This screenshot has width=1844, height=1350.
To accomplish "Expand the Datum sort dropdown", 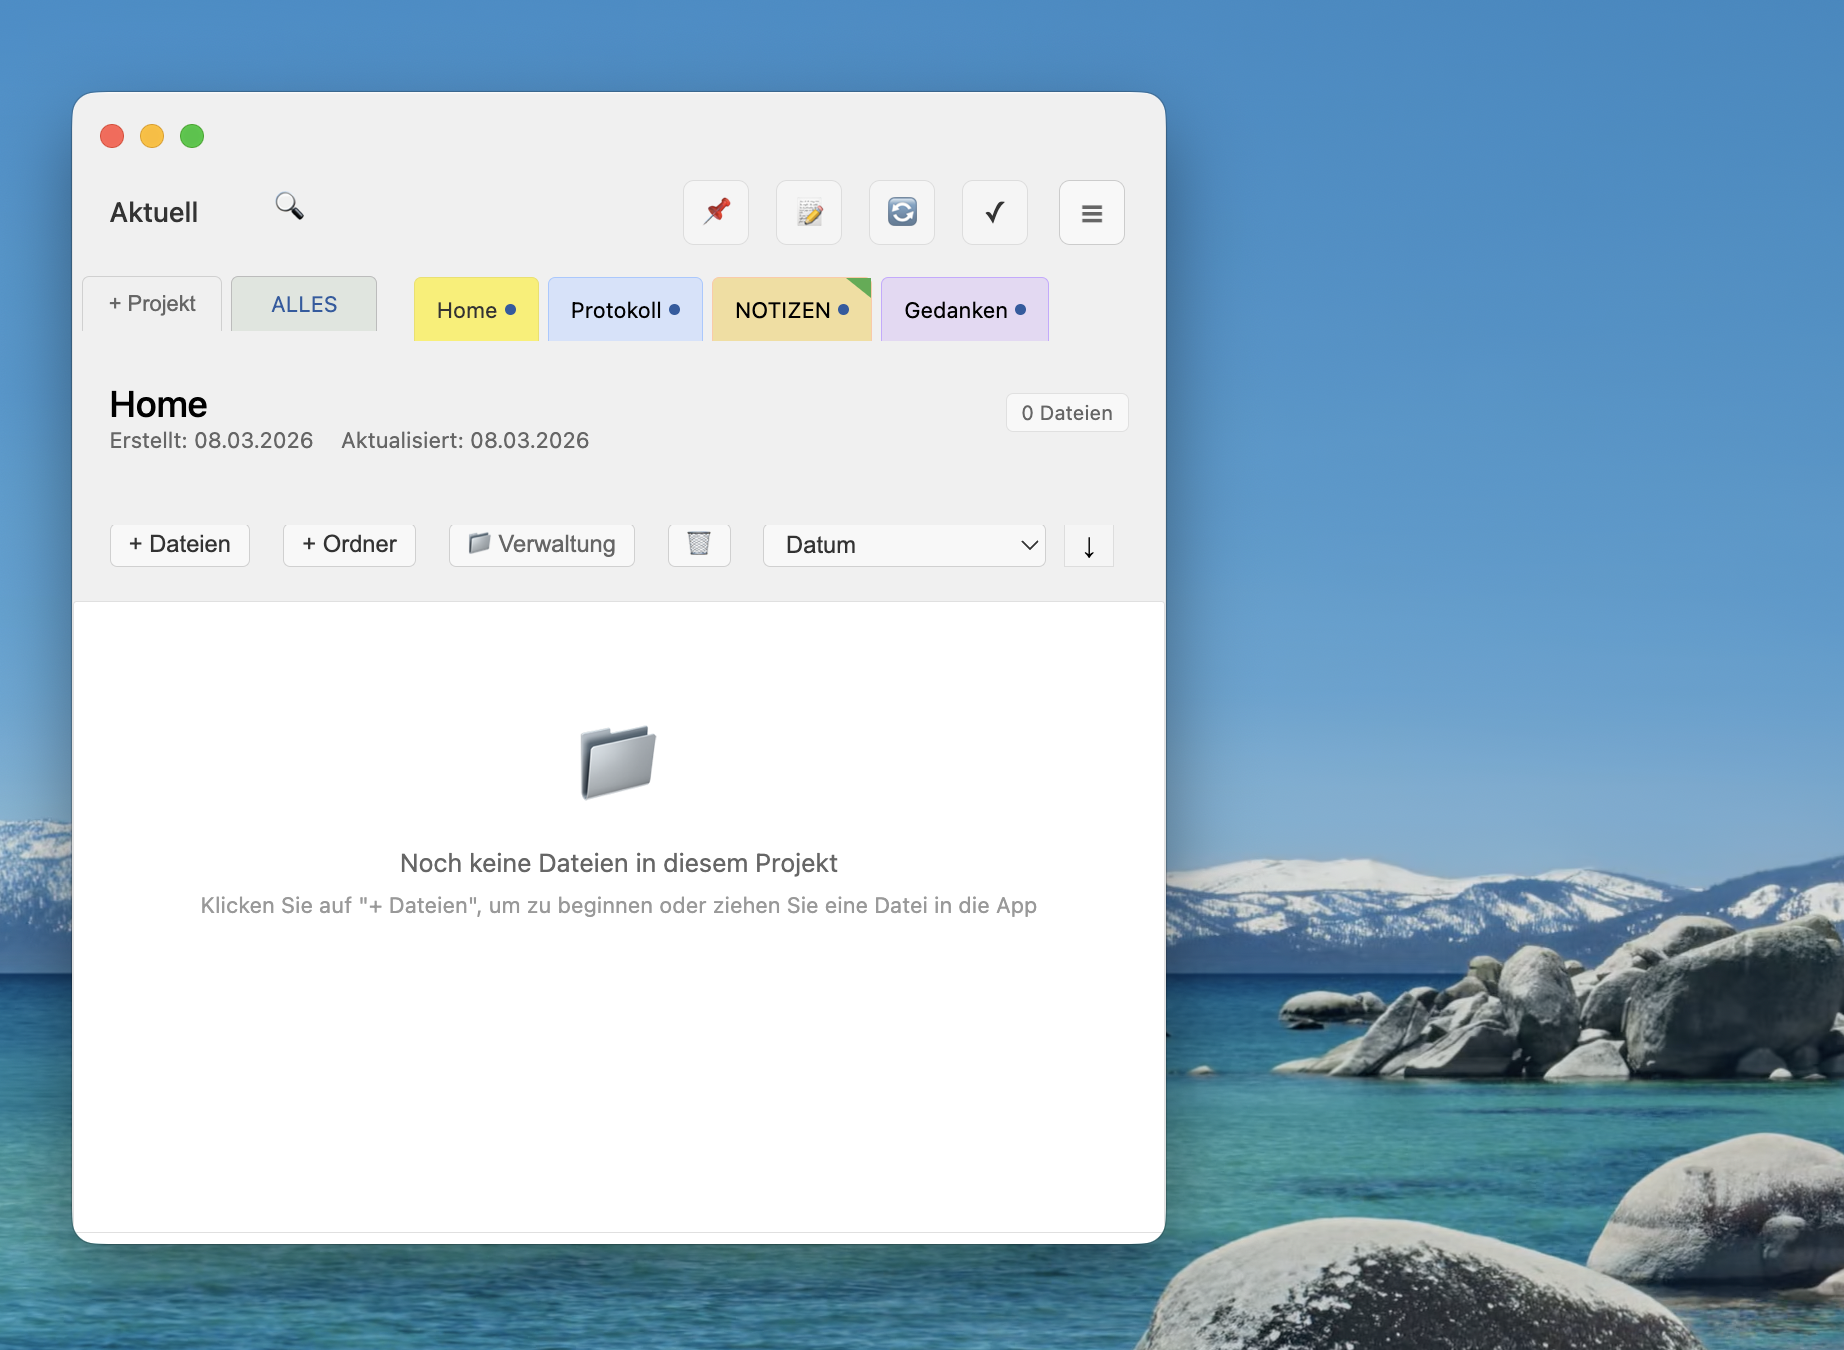I will point(904,545).
